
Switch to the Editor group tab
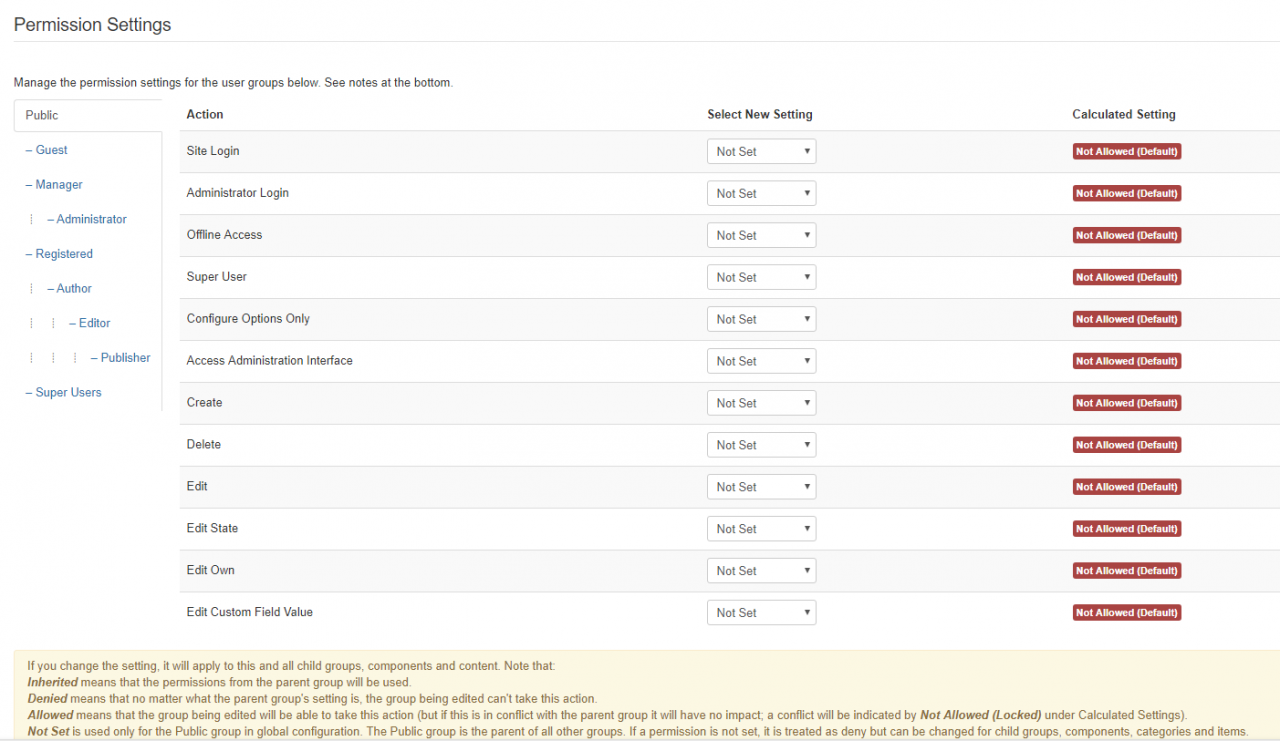(x=94, y=323)
